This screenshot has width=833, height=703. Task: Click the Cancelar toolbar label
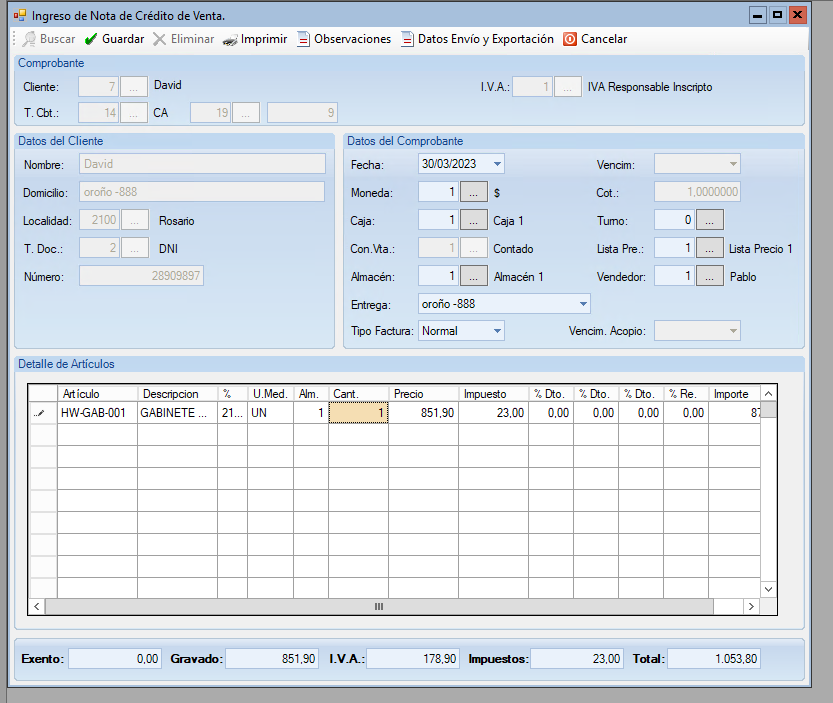[604, 39]
